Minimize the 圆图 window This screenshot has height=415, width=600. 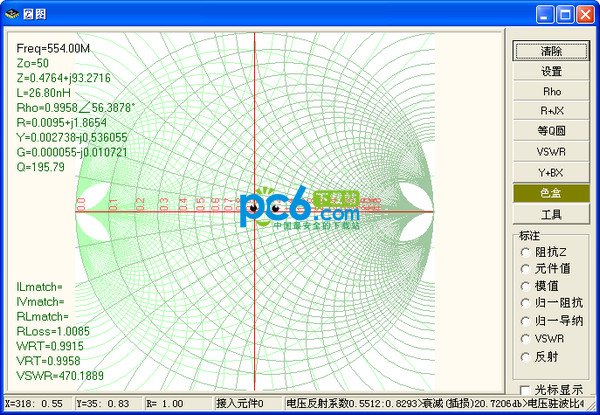544,15
